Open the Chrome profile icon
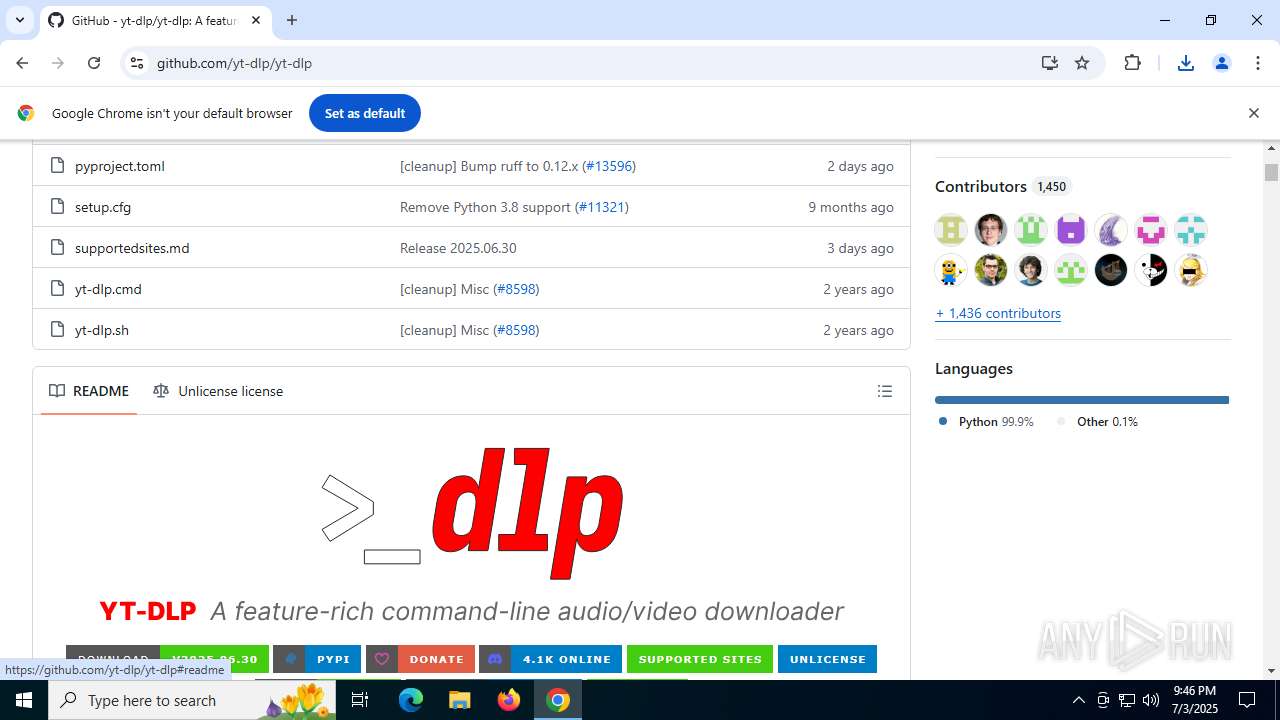This screenshot has height=720, width=1280. [x=1221, y=63]
